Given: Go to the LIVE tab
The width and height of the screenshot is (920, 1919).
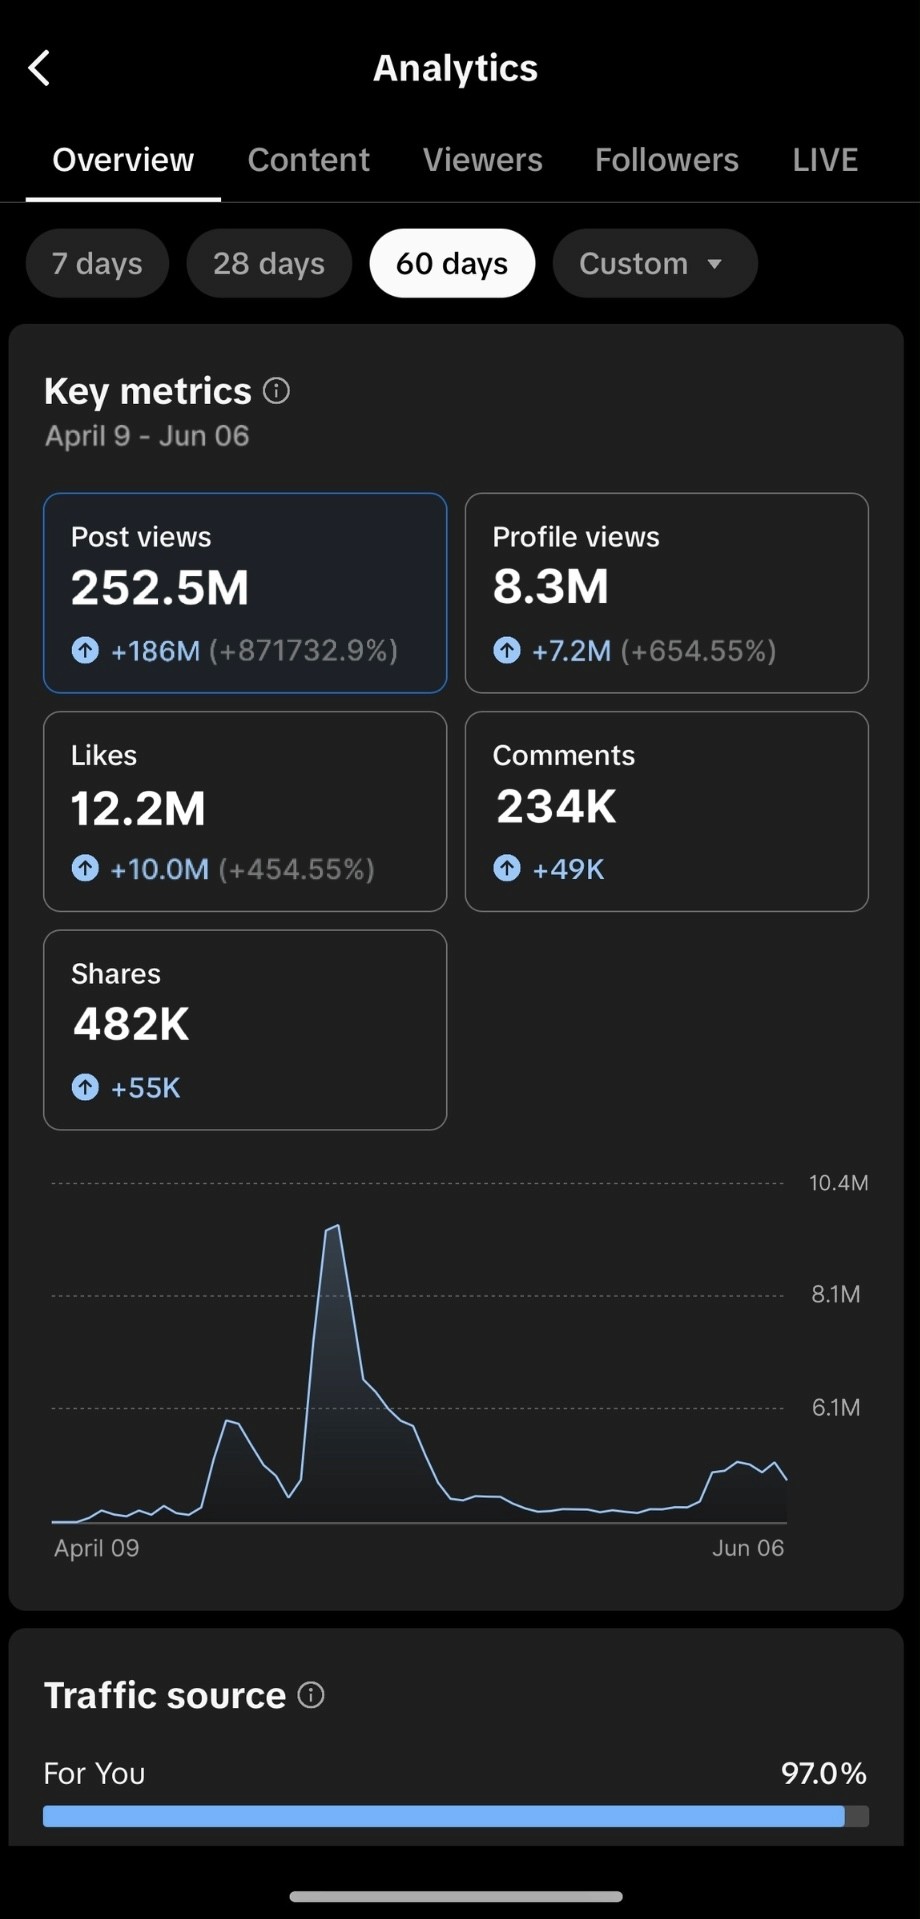Looking at the screenshot, I should [825, 160].
